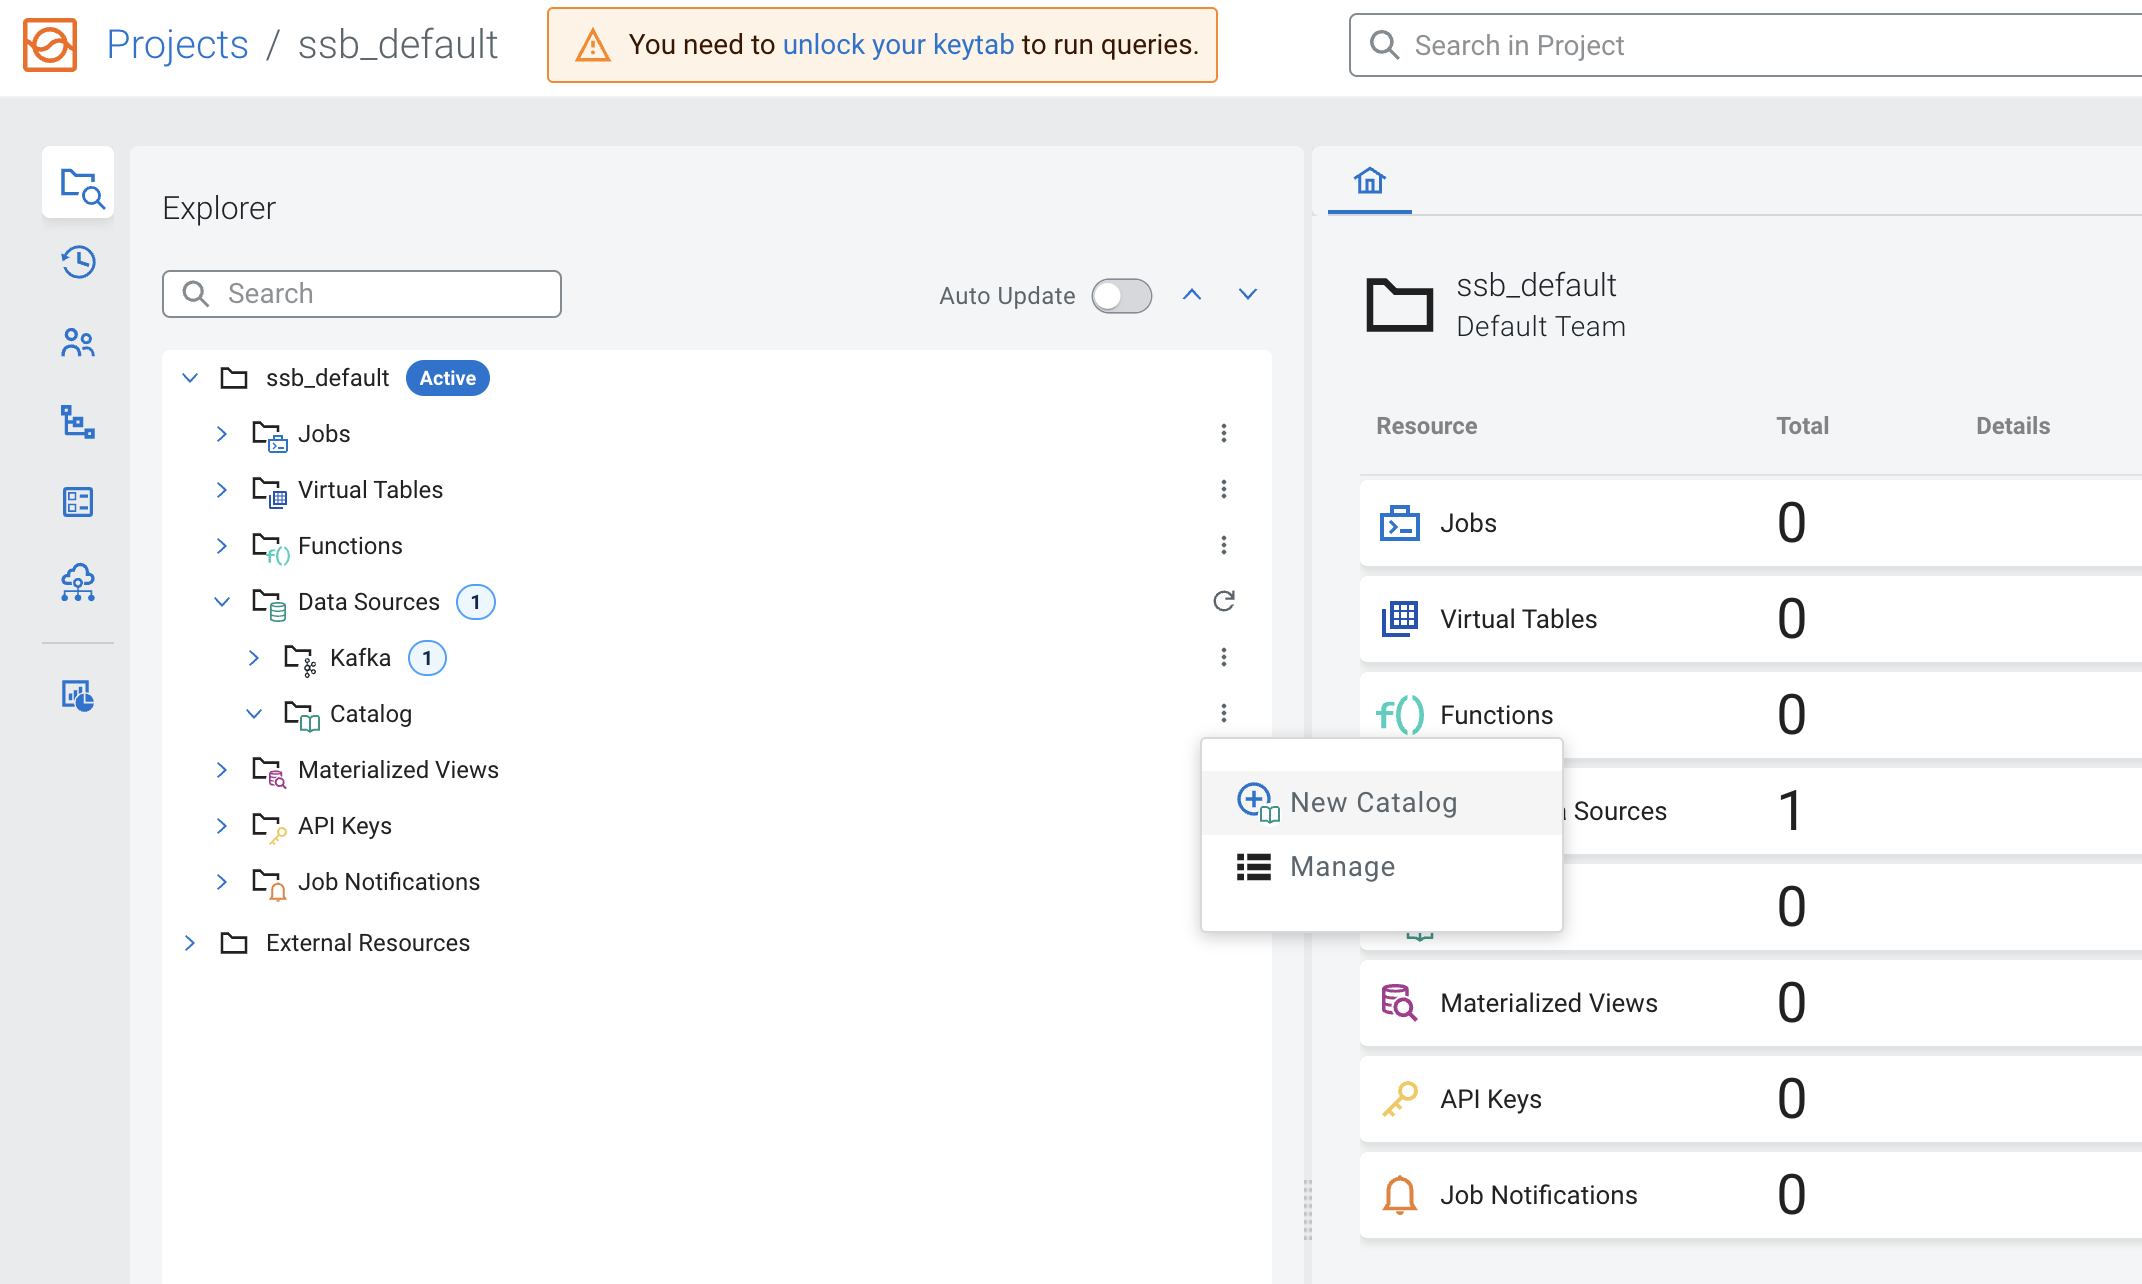The width and height of the screenshot is (2142, 1284).
Task: Select the home tab
Action: (x=1369, y=181)
